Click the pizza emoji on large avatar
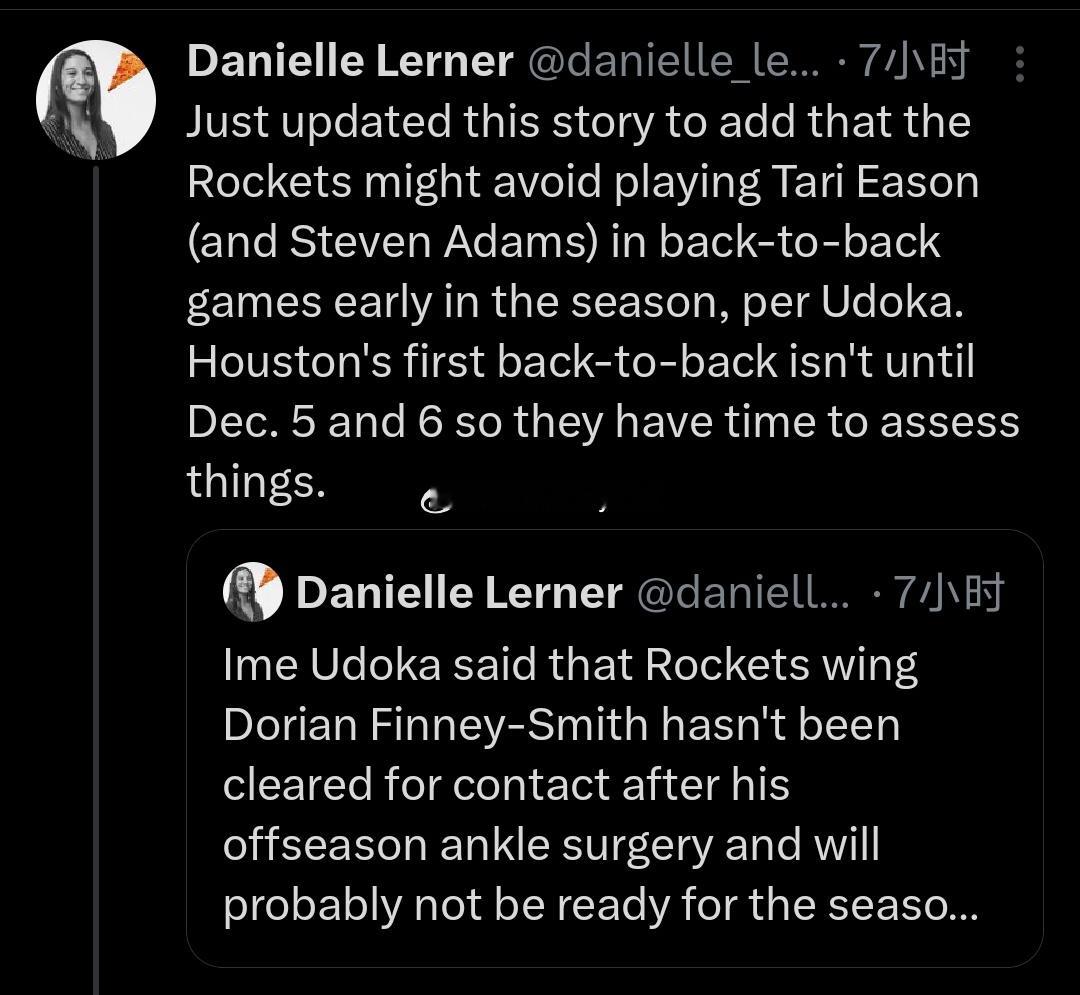 pos(127,71)
